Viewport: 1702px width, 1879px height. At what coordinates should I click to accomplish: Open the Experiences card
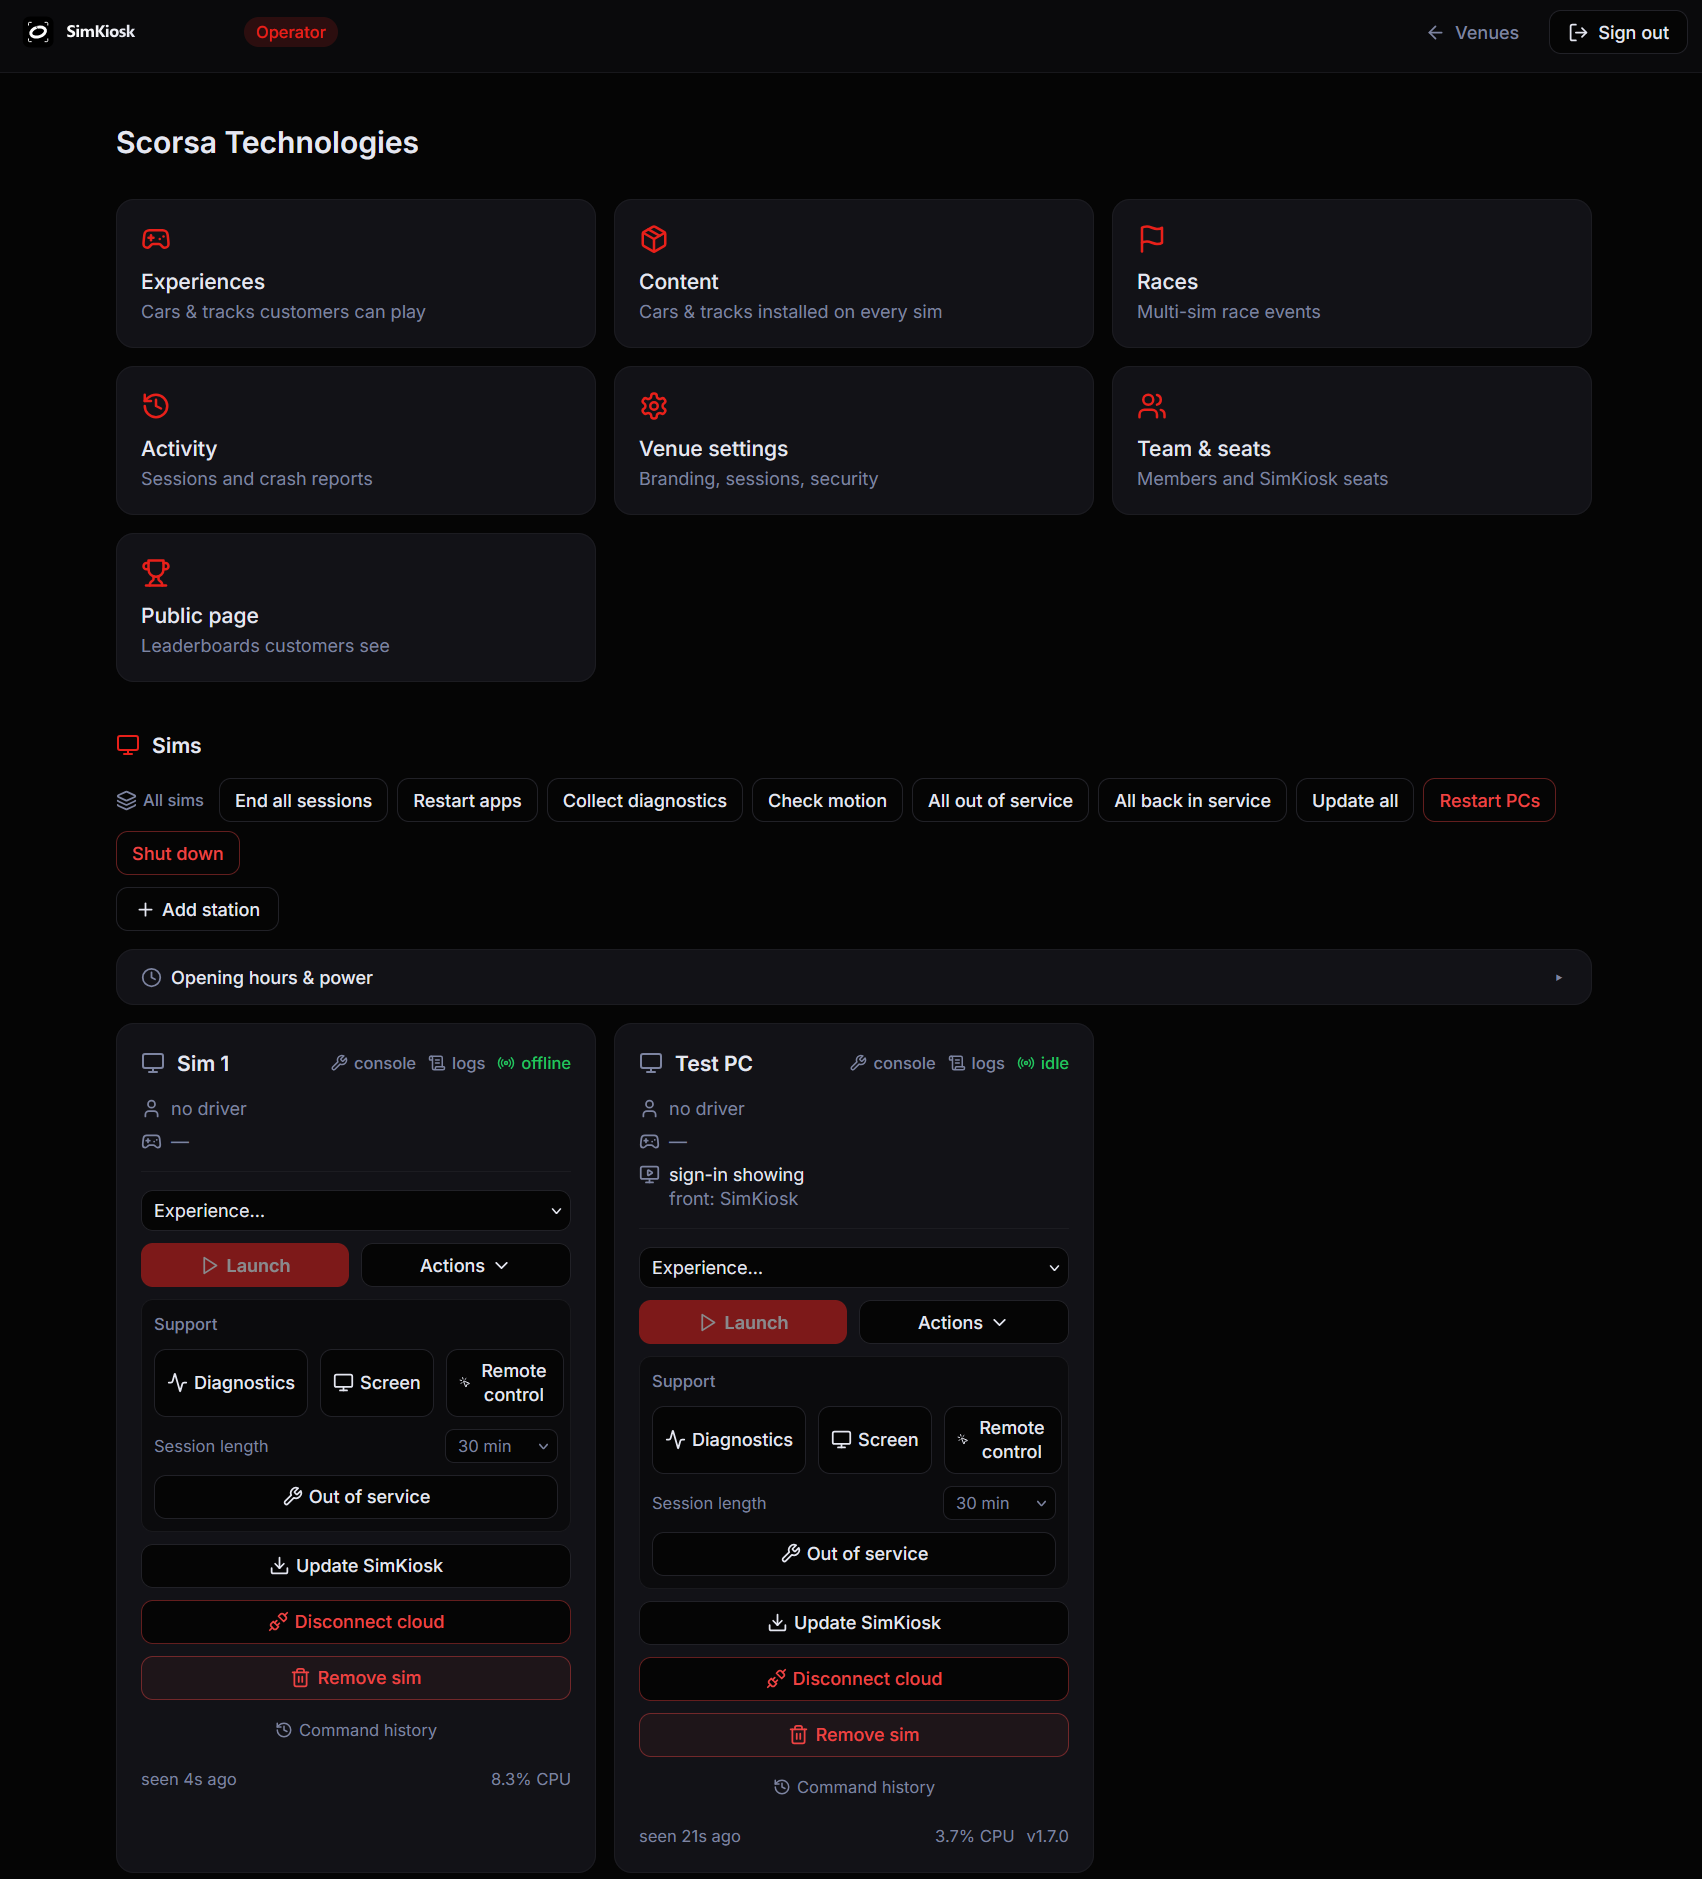(x=356, y=274)
